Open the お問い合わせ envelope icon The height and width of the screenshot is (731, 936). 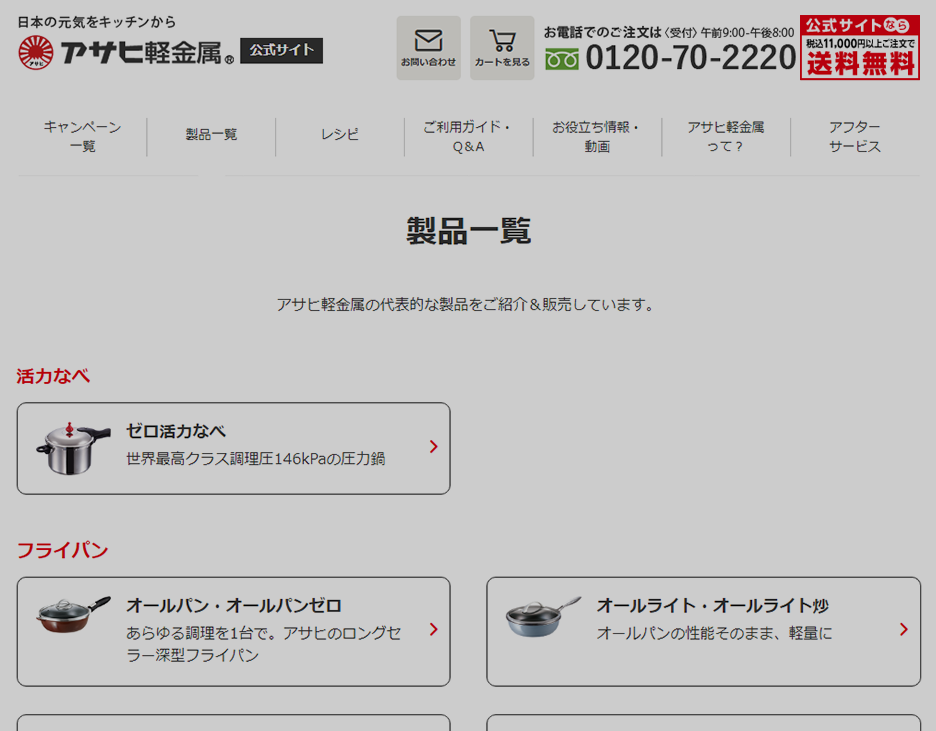point(429,48)
